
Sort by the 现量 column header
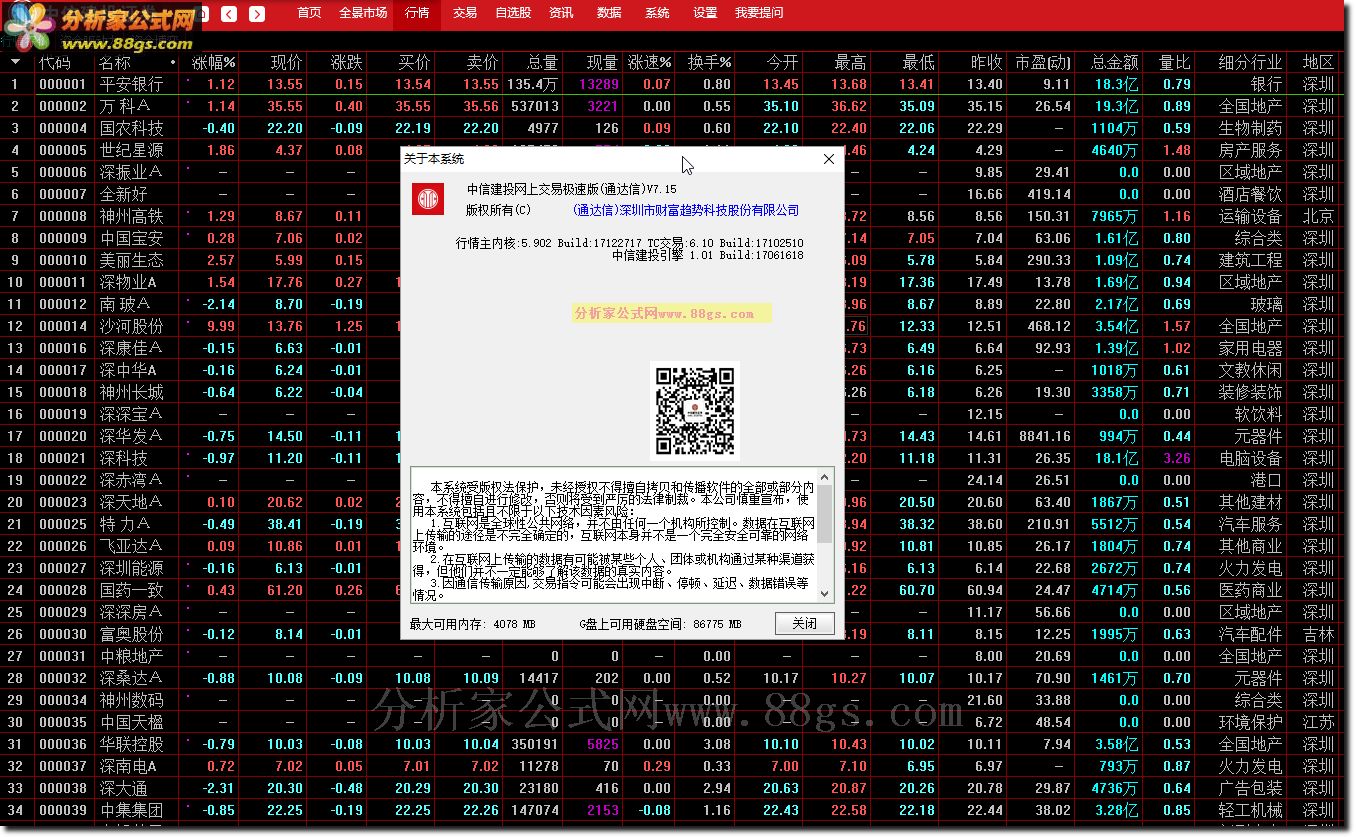[602, 62]
